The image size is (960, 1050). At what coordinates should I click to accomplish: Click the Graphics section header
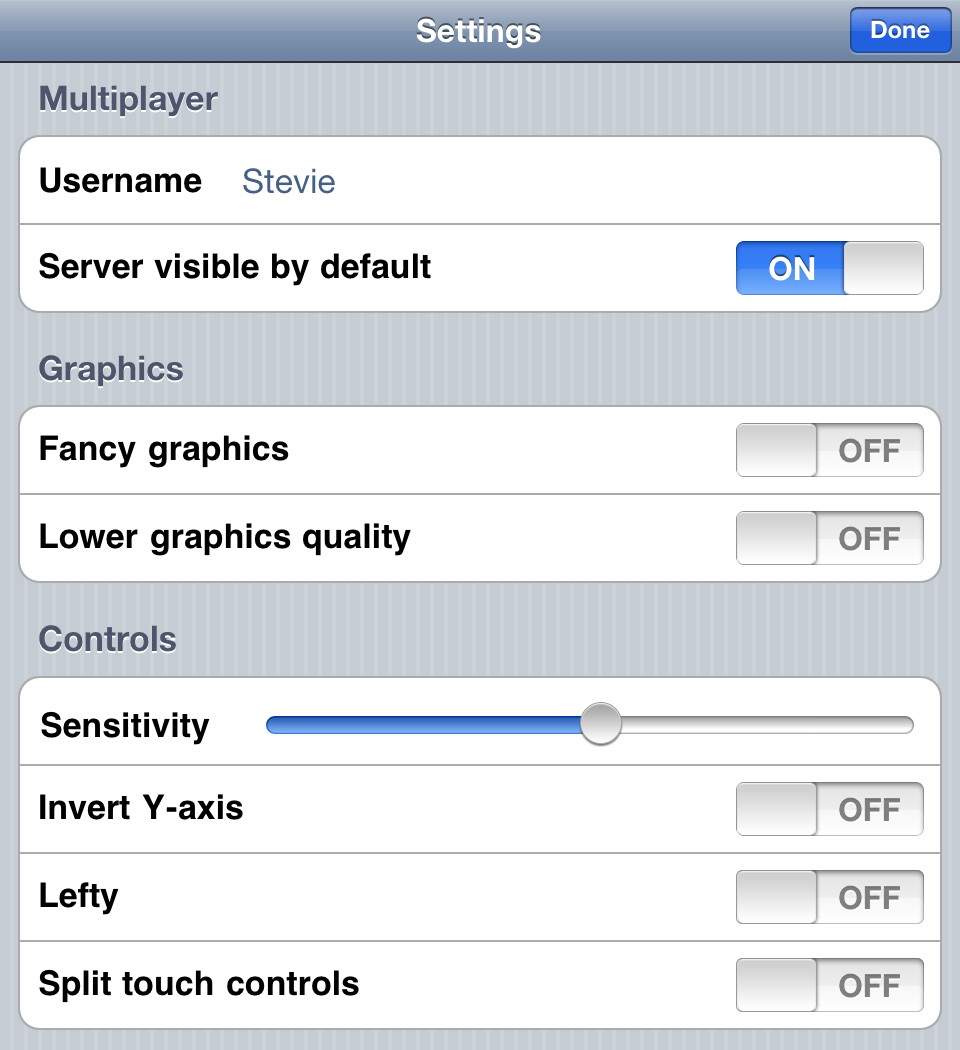pos(111,369)
